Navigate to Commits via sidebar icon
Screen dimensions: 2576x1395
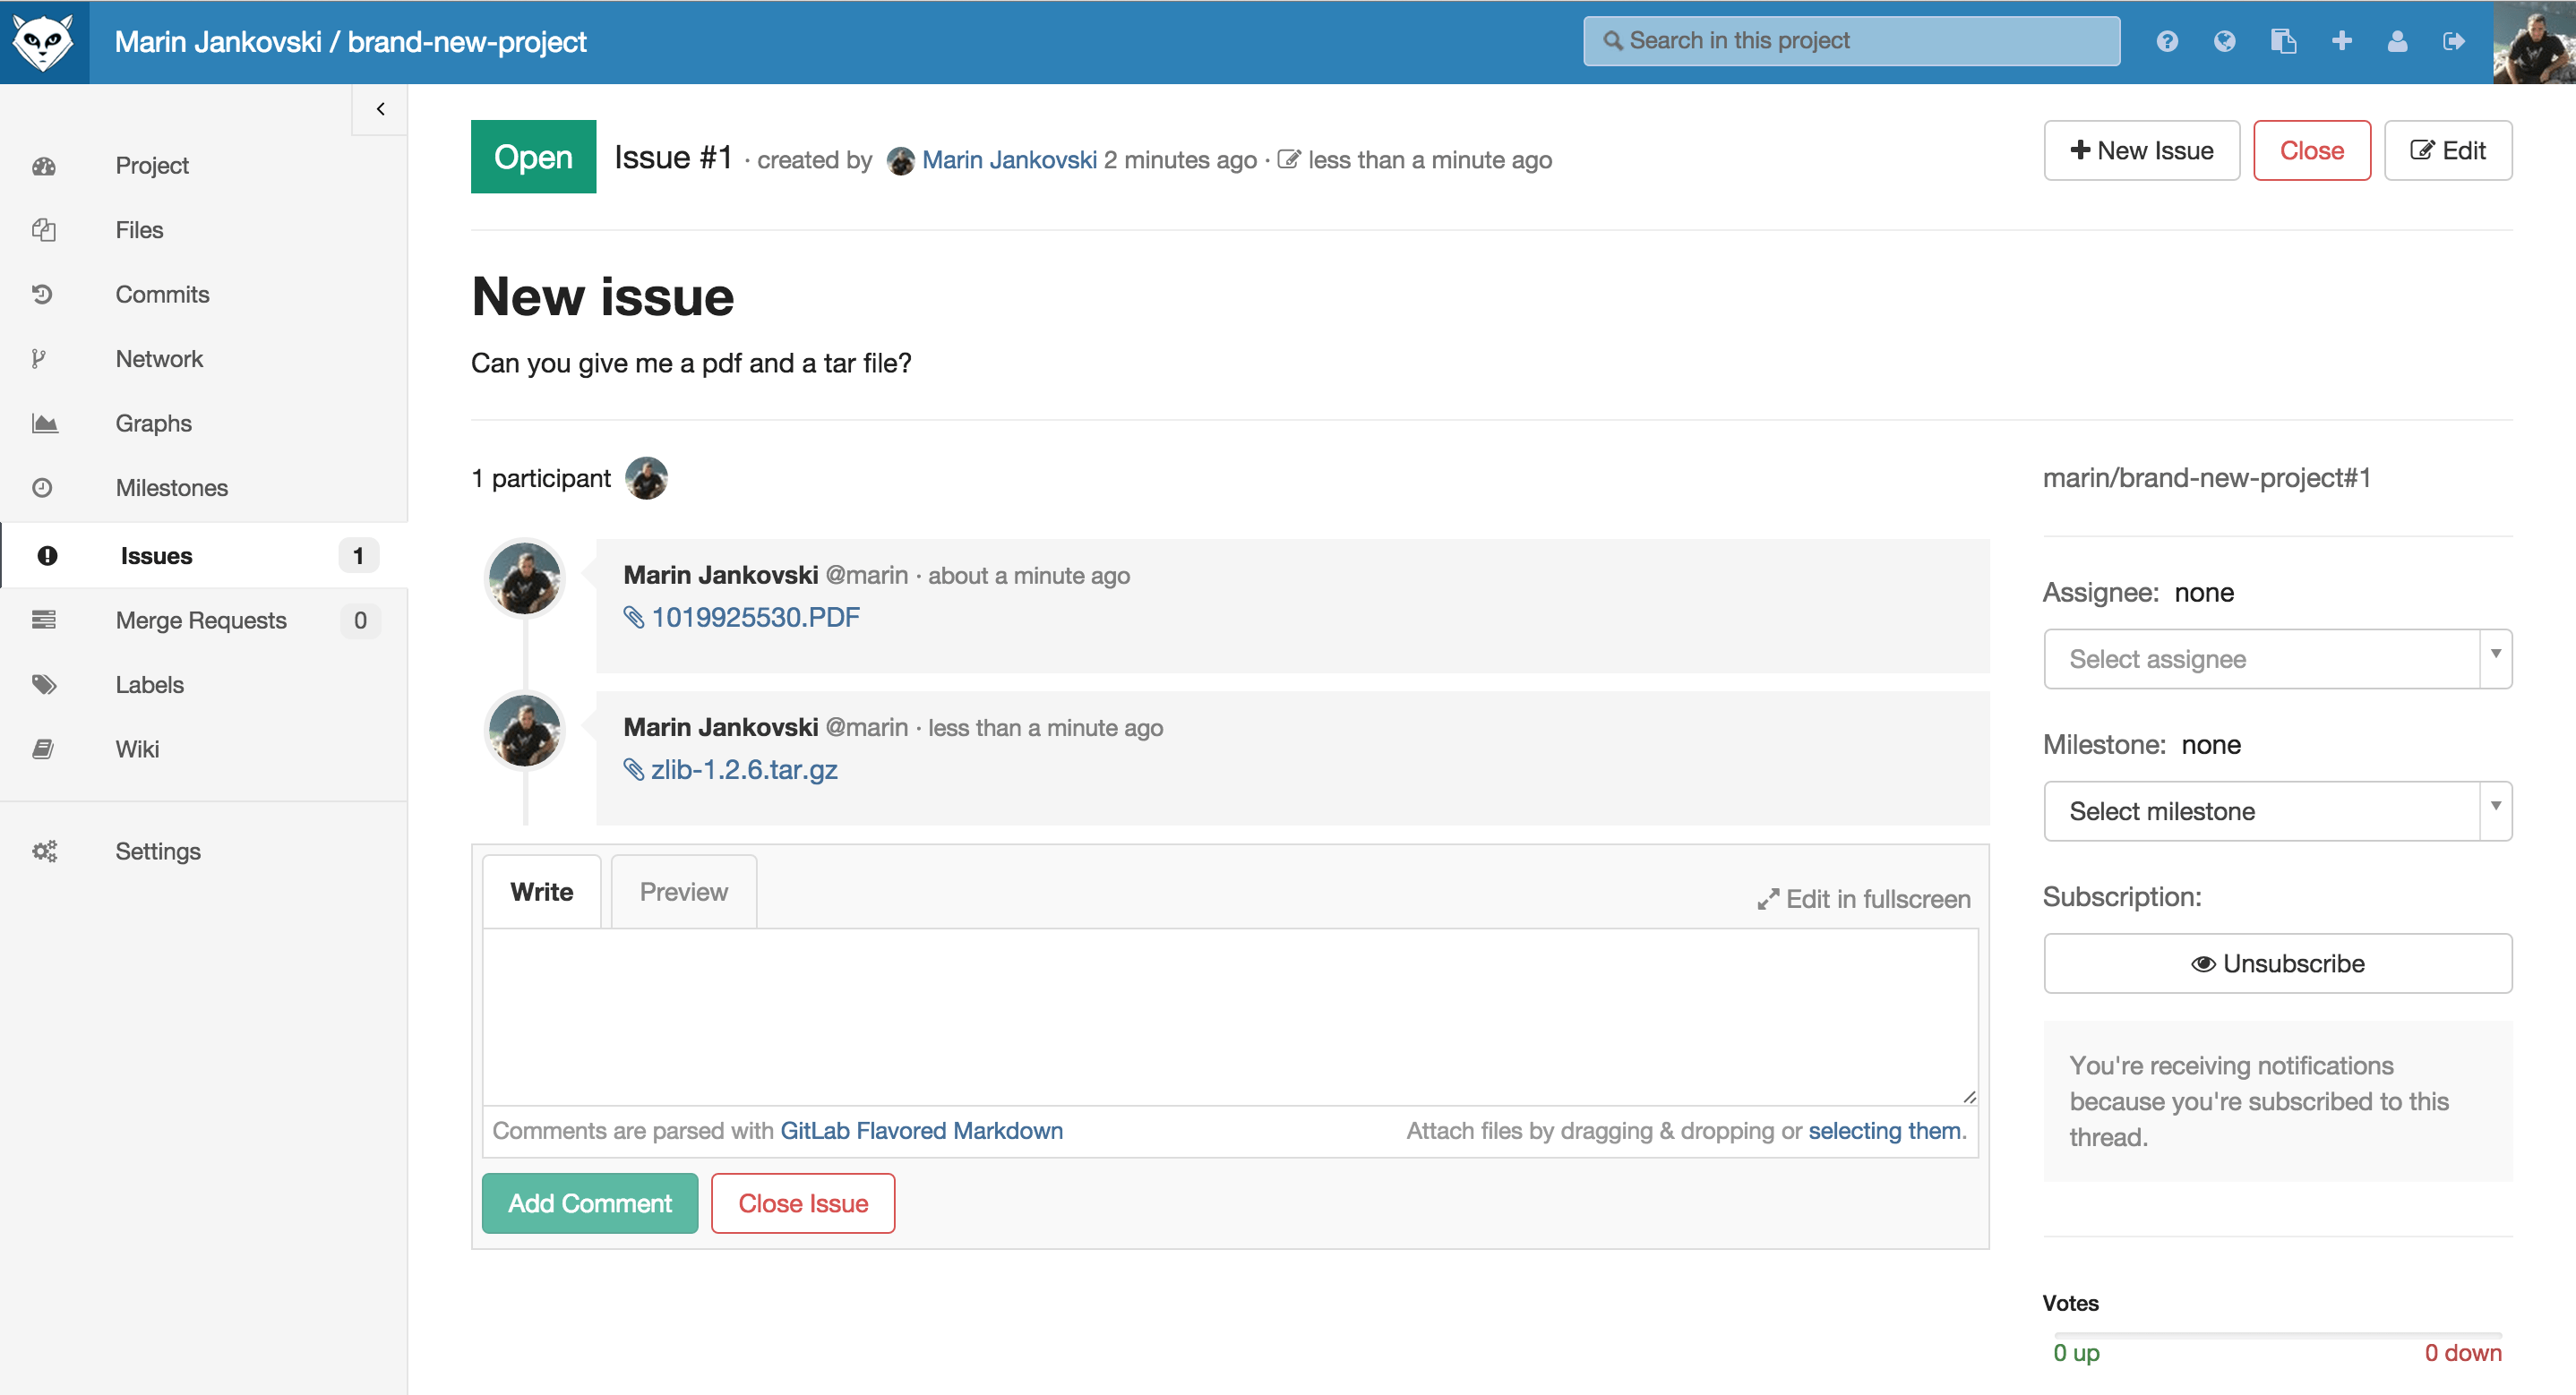(43, 294)
